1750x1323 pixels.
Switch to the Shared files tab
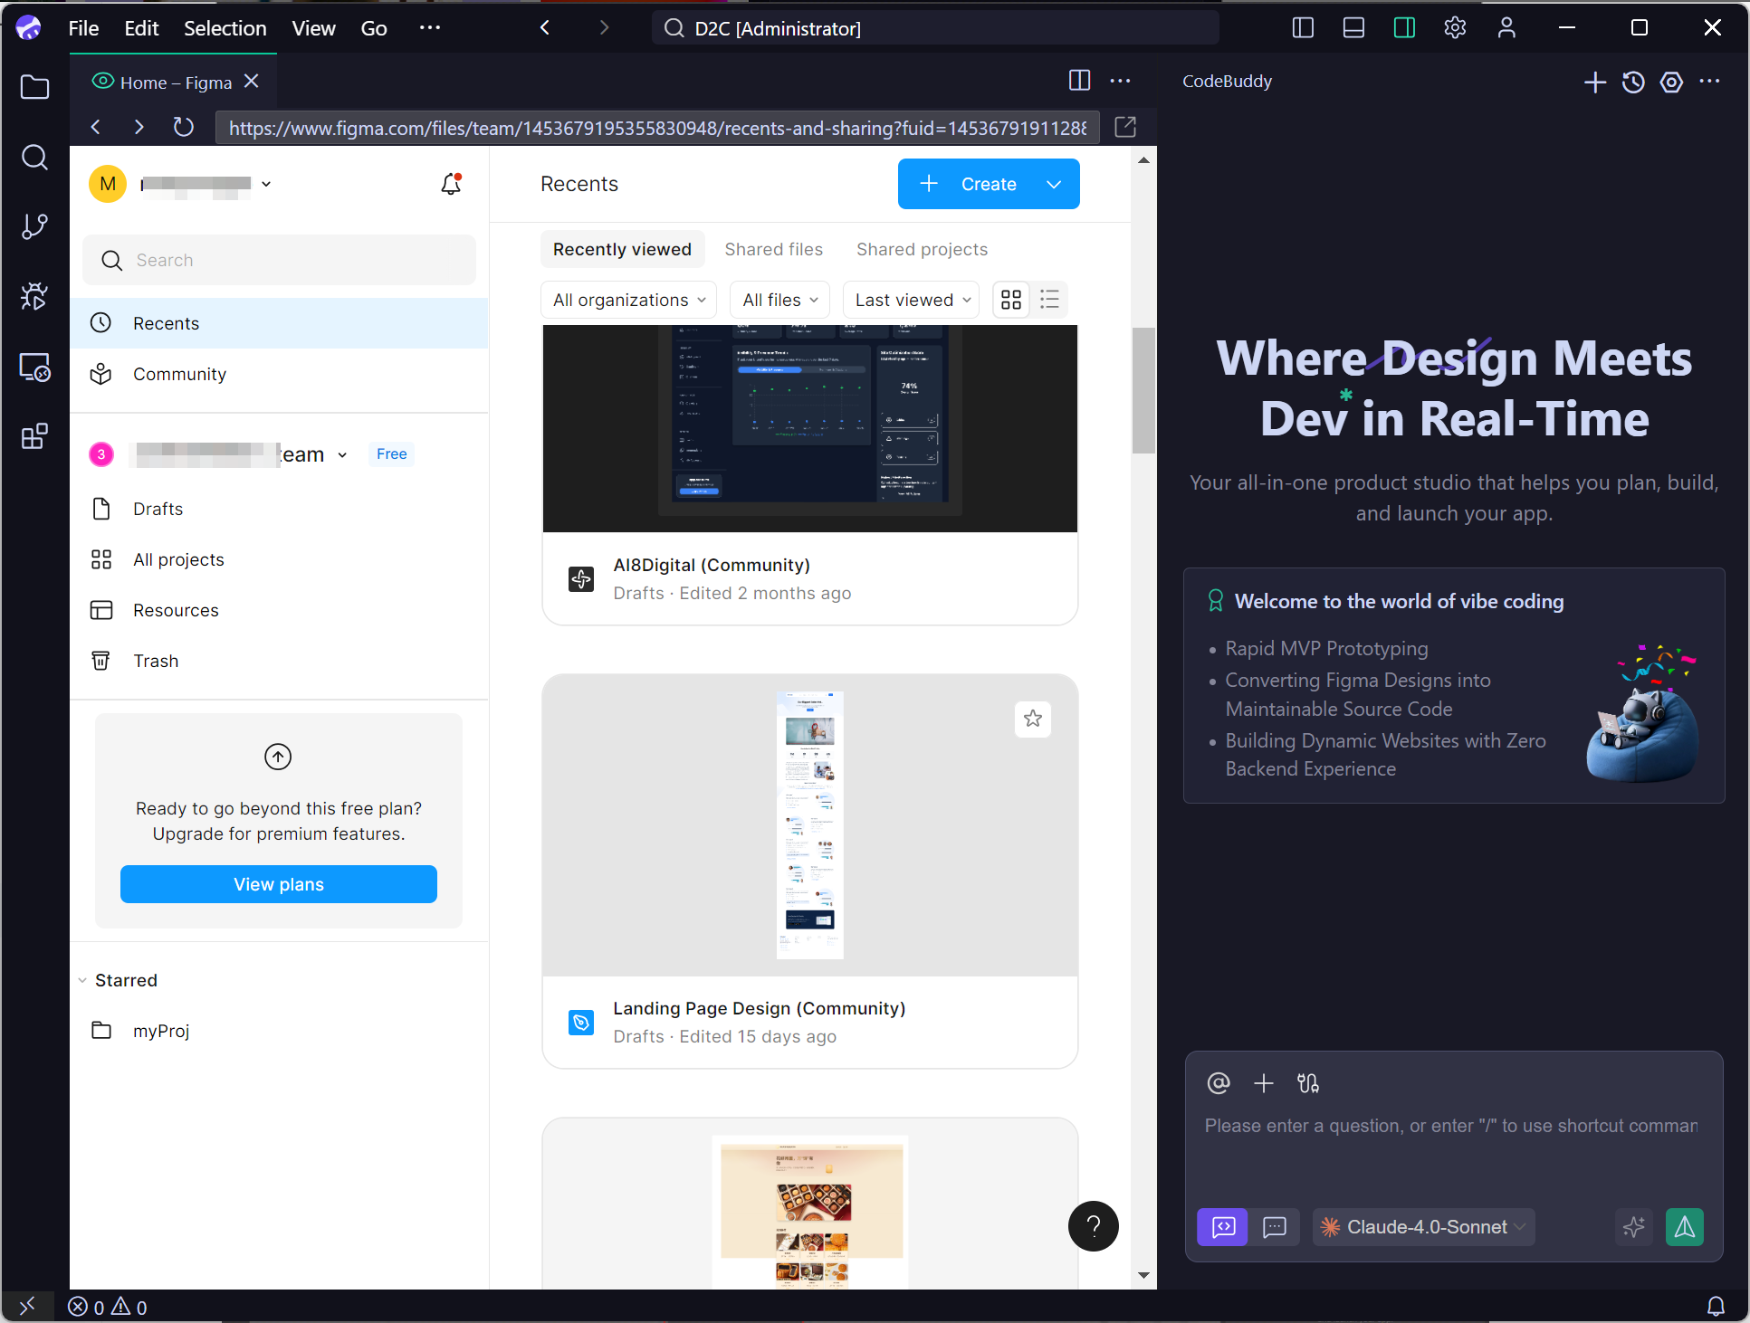tap(773, 249)
